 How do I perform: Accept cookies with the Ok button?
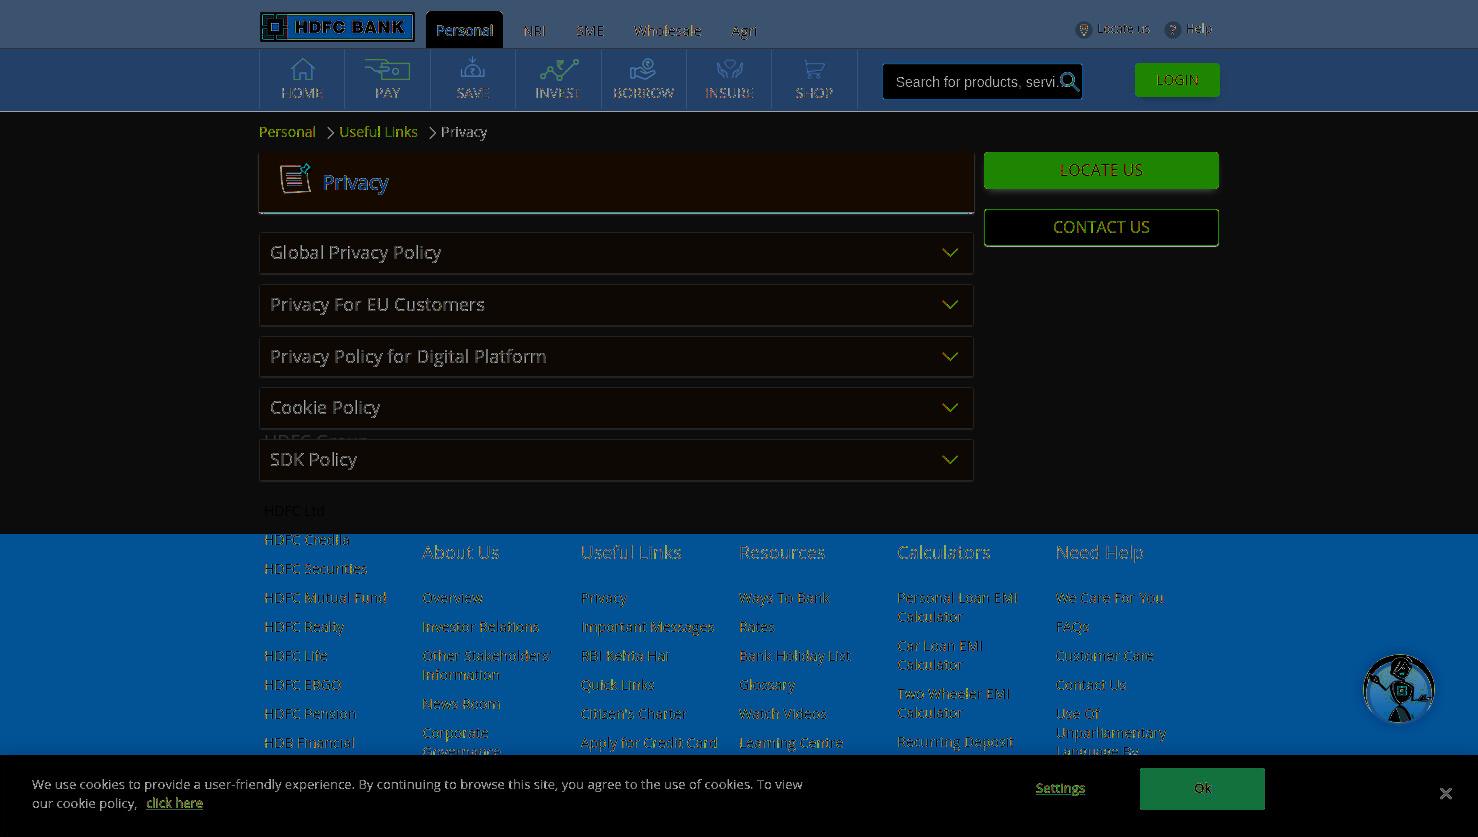tap(1202, 789)
